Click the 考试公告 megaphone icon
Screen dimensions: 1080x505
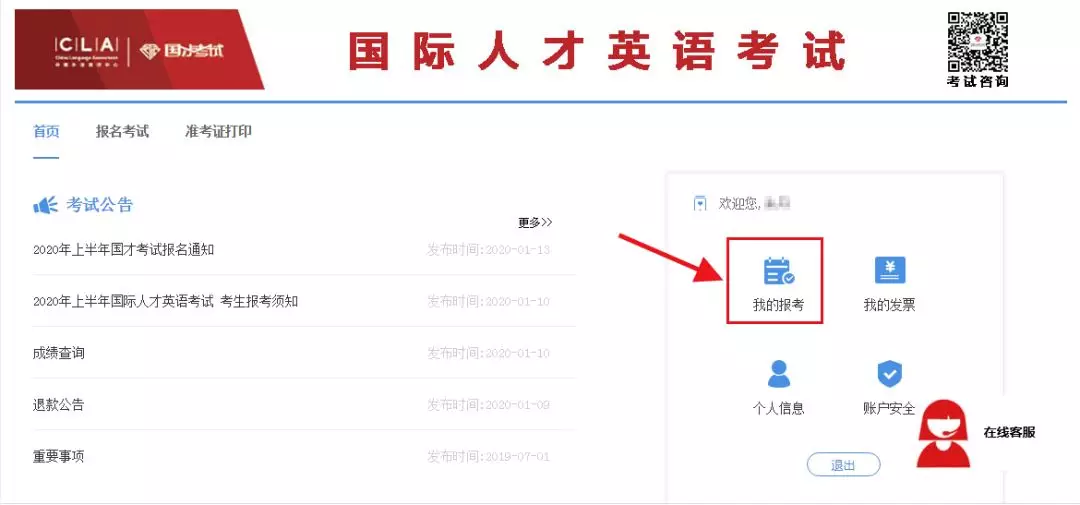click(46, 205)
